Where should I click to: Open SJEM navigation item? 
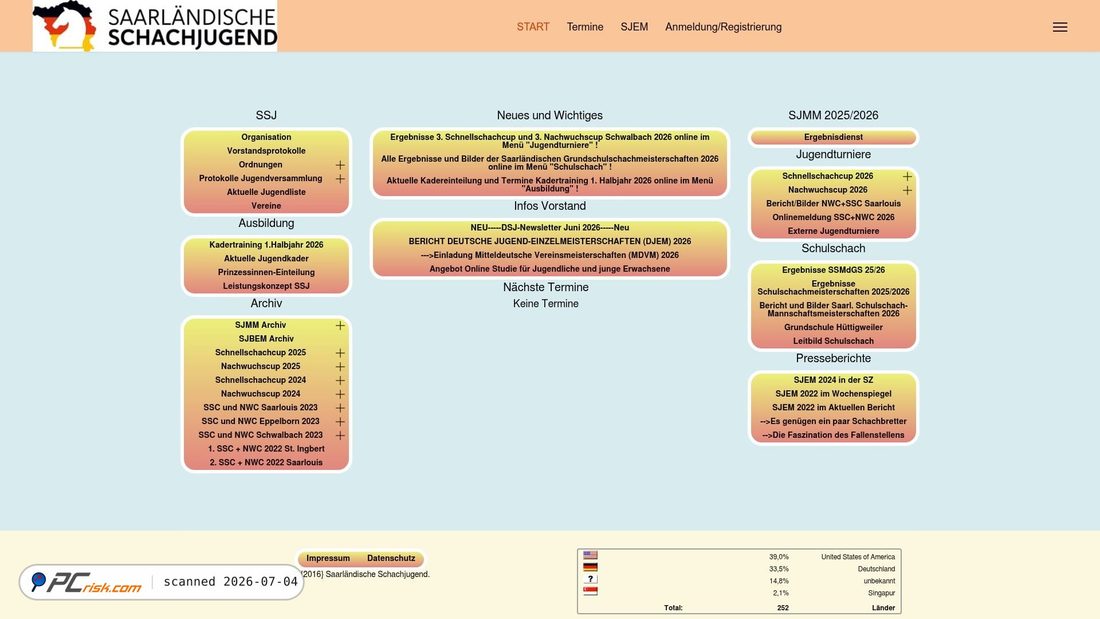point(634,27)
